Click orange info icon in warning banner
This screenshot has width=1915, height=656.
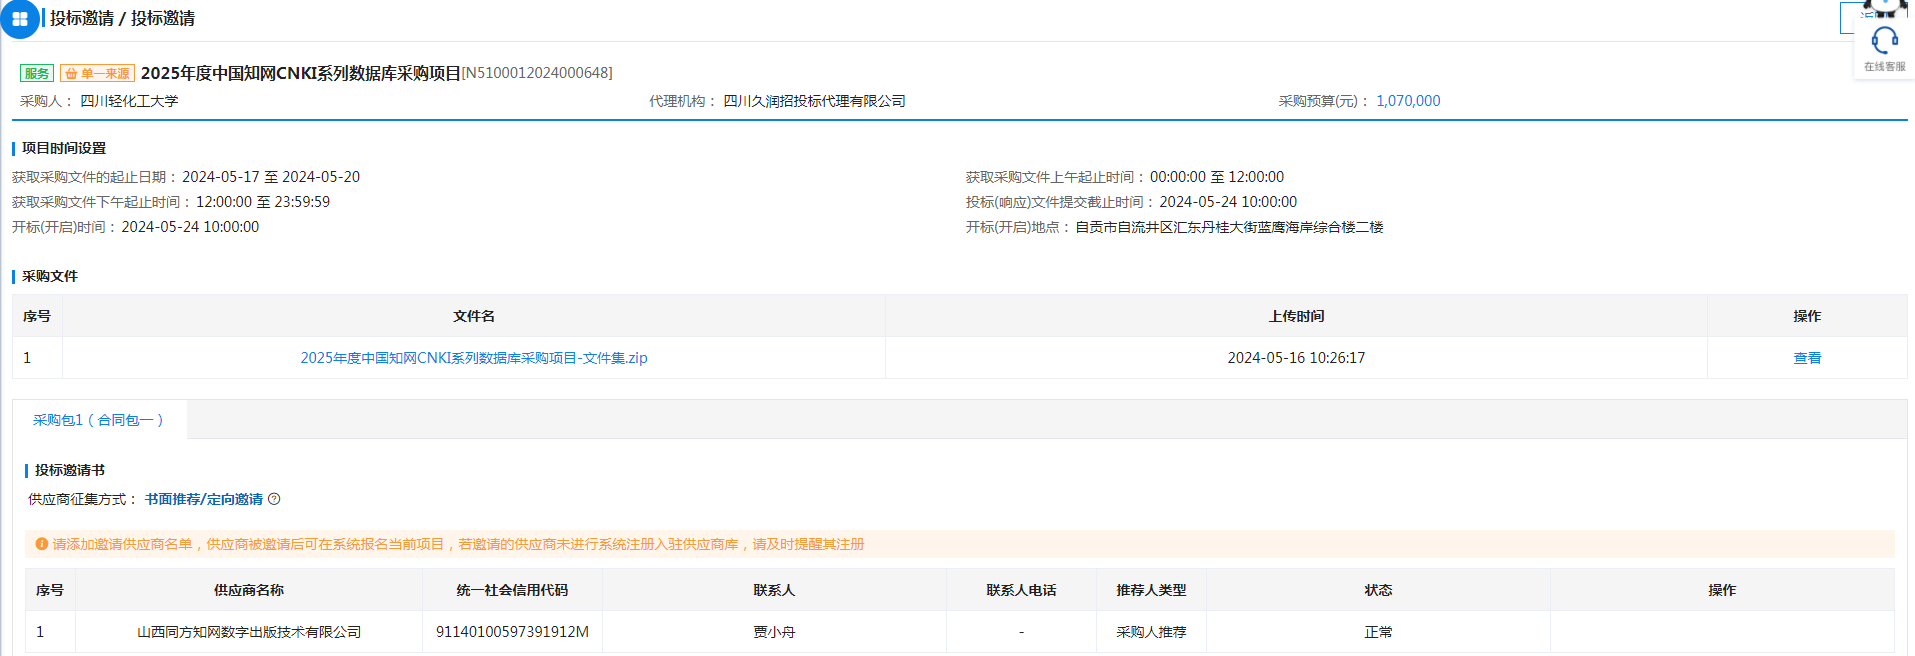tap(41, 544)
